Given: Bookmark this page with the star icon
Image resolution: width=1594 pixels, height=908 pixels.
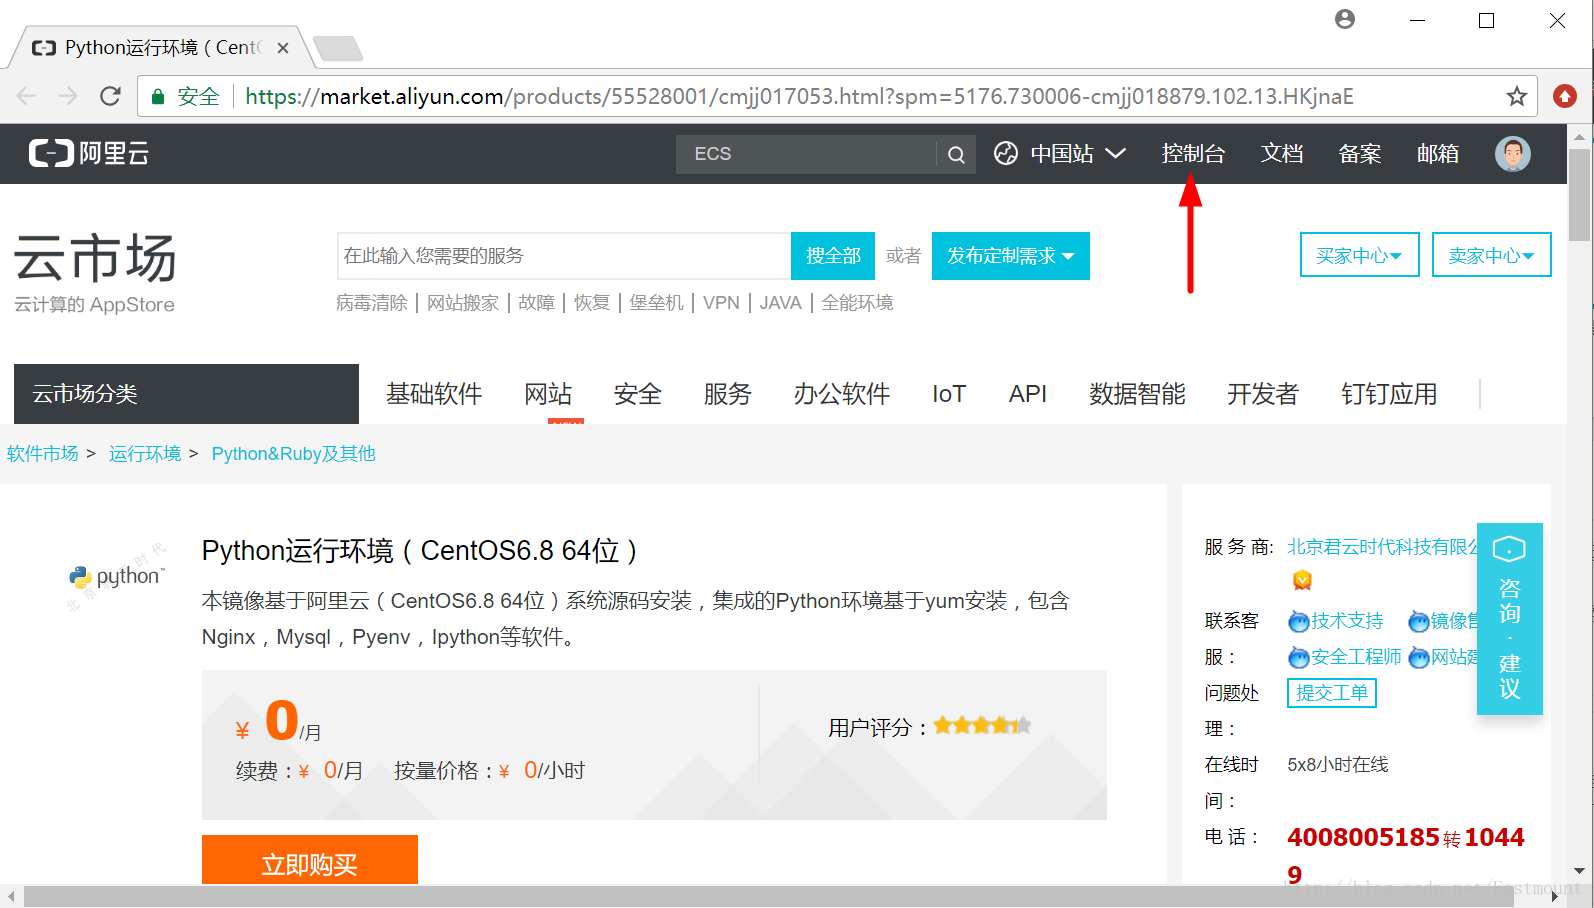Looking at the screenshot, I should [x=1516, y=96].
